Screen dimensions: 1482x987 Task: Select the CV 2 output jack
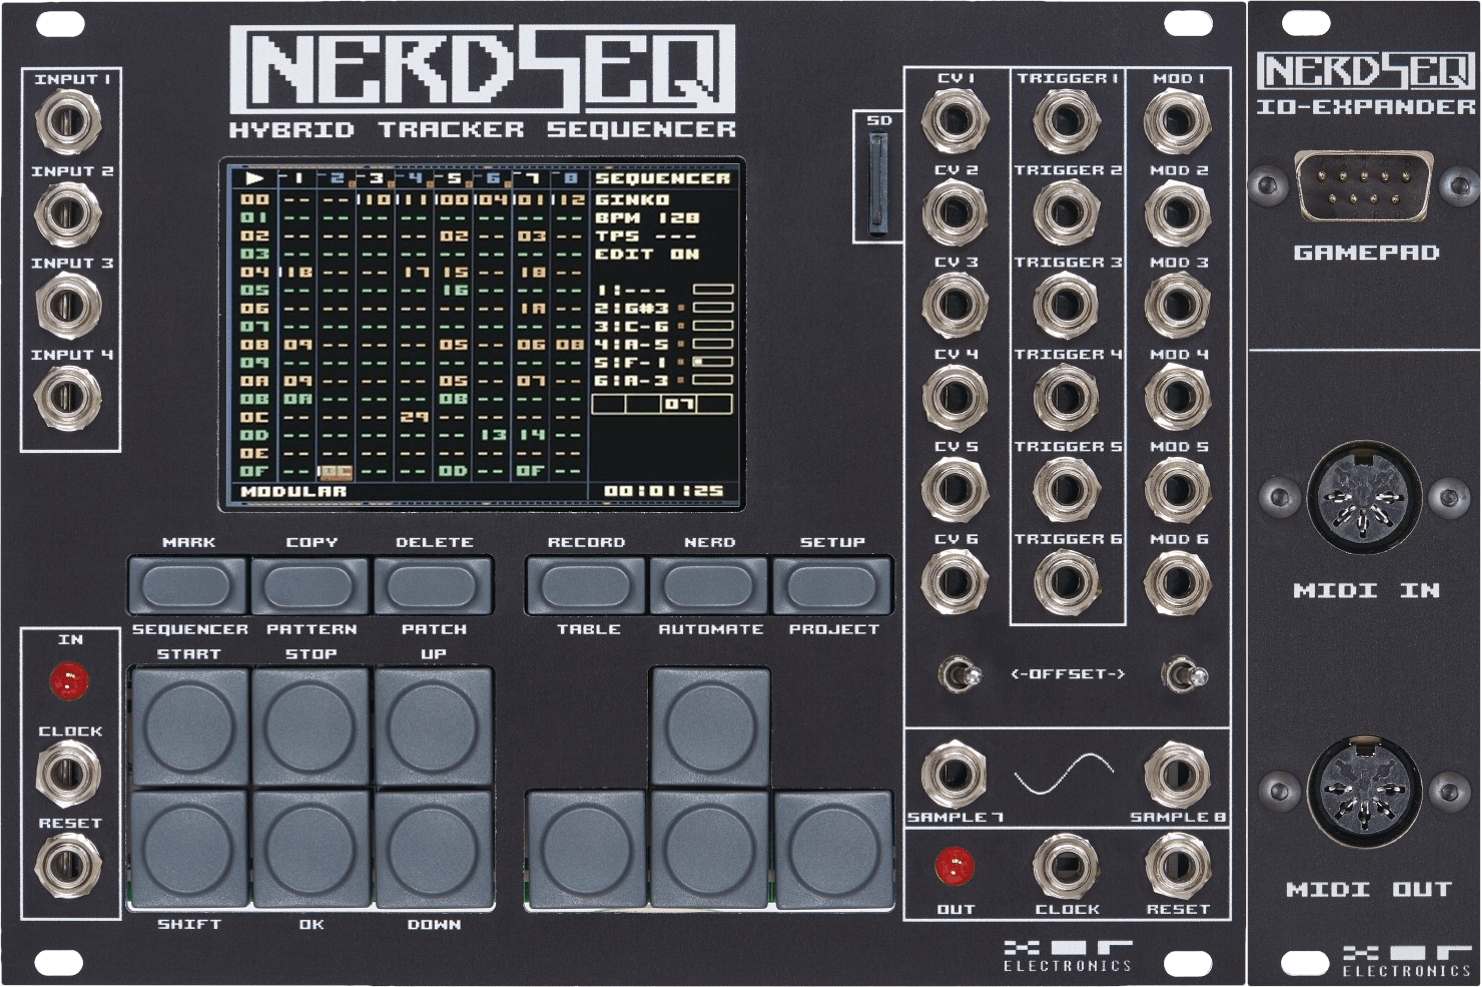954,212
